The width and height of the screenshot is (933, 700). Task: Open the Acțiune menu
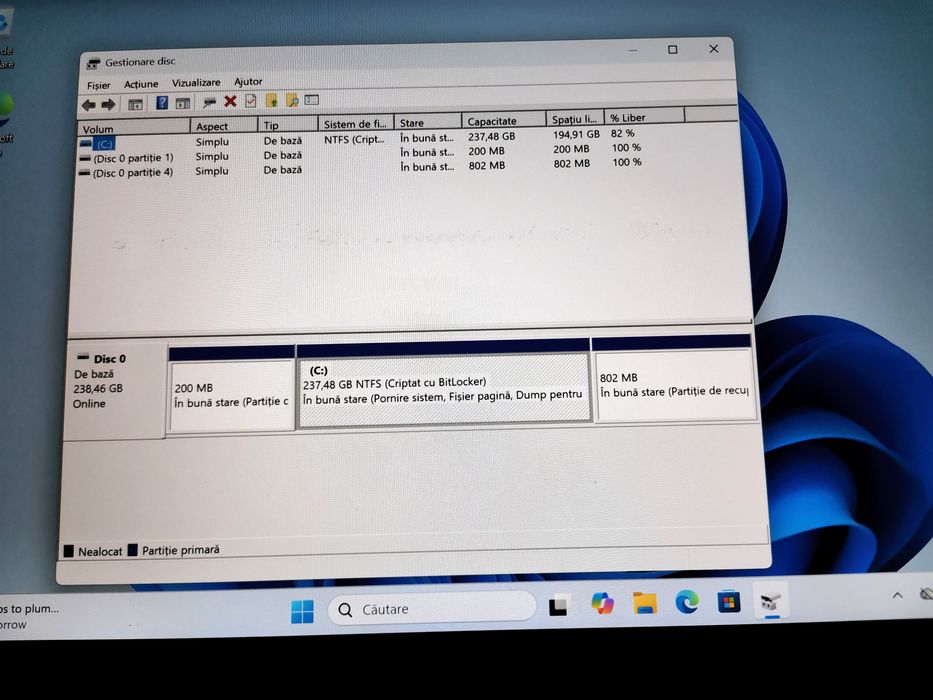pos(141,84)
